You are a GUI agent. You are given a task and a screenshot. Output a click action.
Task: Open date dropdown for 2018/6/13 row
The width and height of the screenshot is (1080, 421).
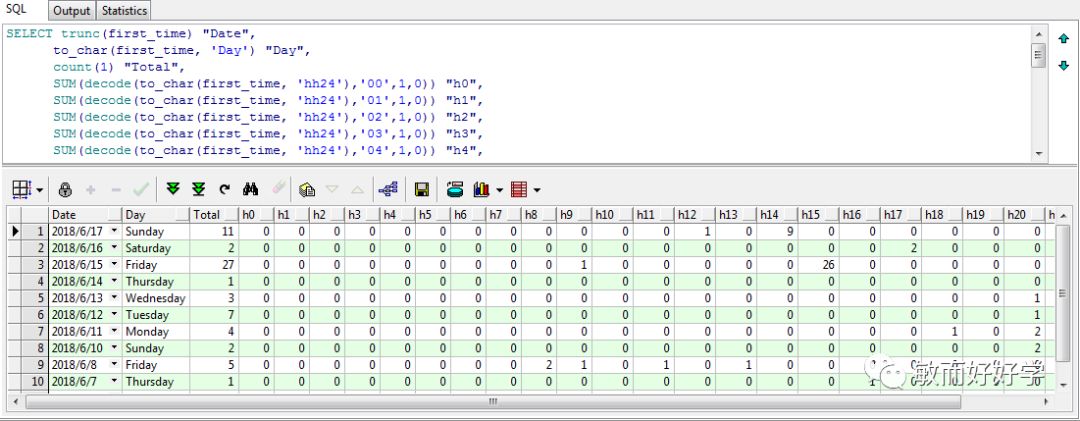[x=114, y=298]
